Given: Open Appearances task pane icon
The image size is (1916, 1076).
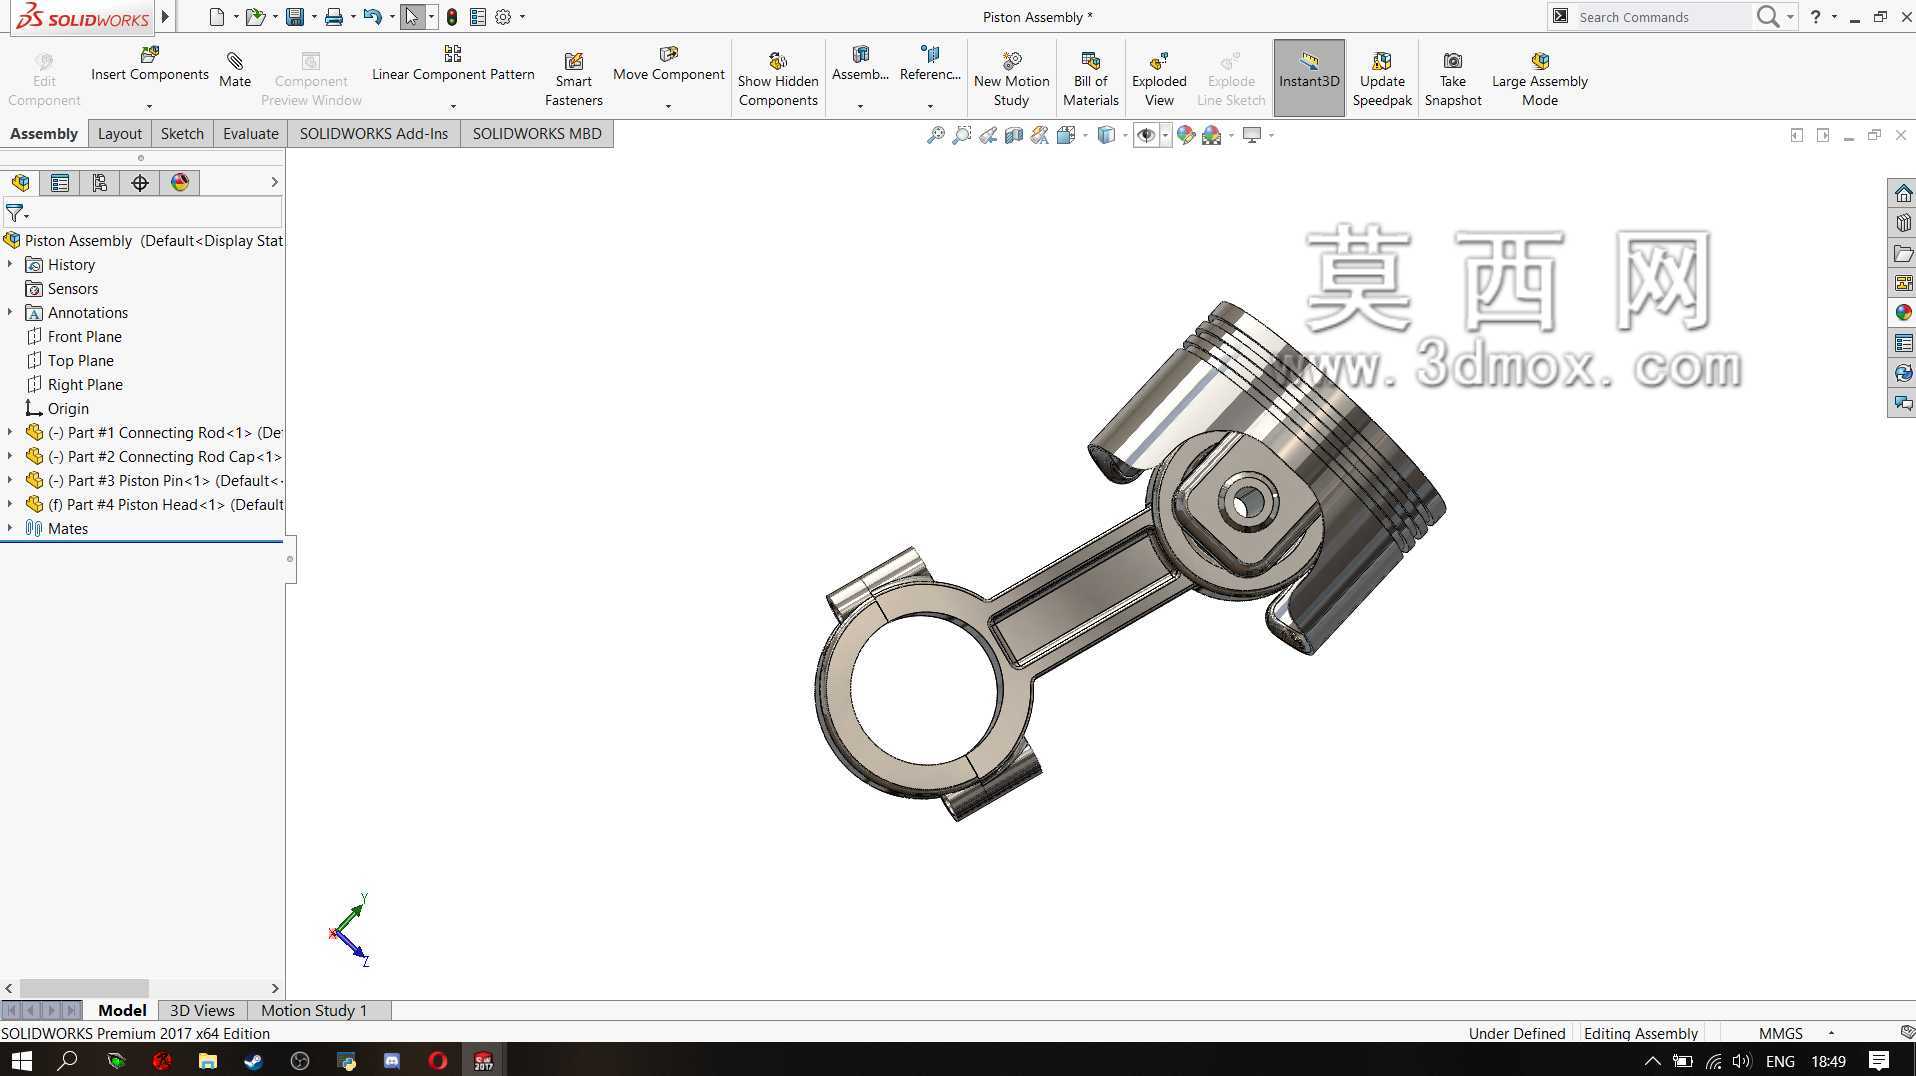Looking at the screenshot, I should (1903, 313).
